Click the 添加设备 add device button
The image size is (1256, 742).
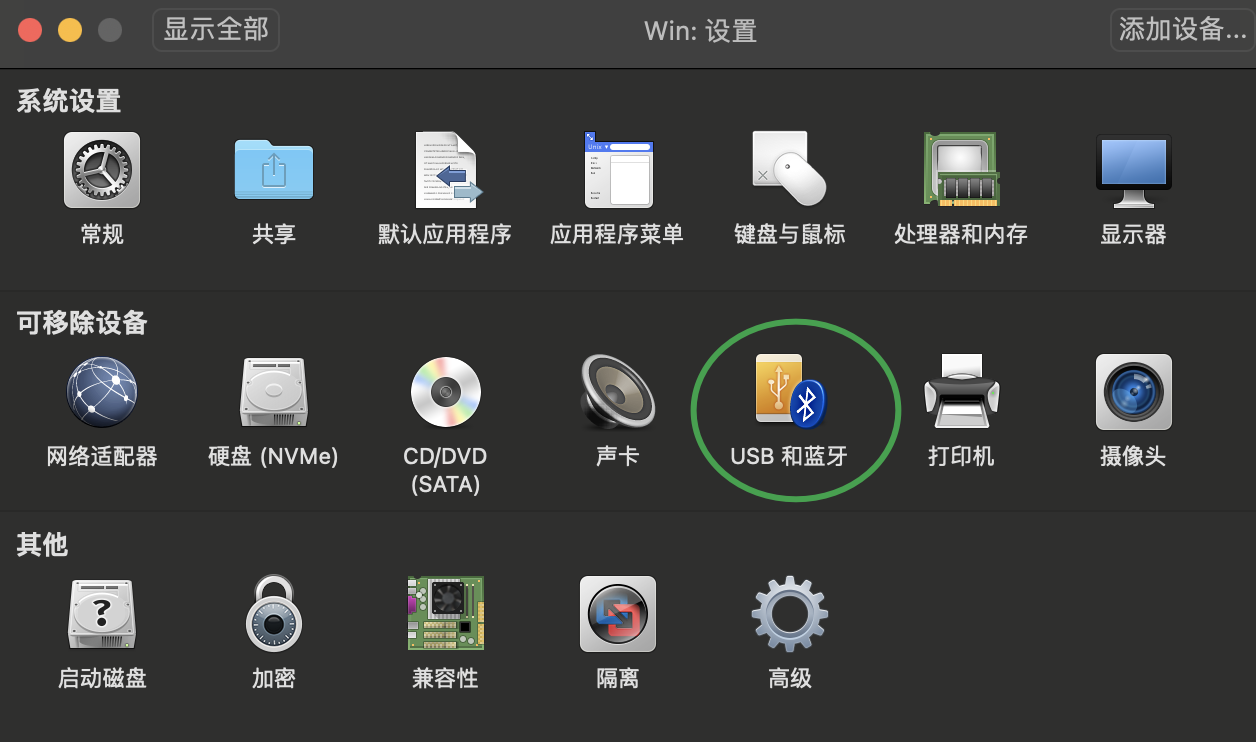1183,30
